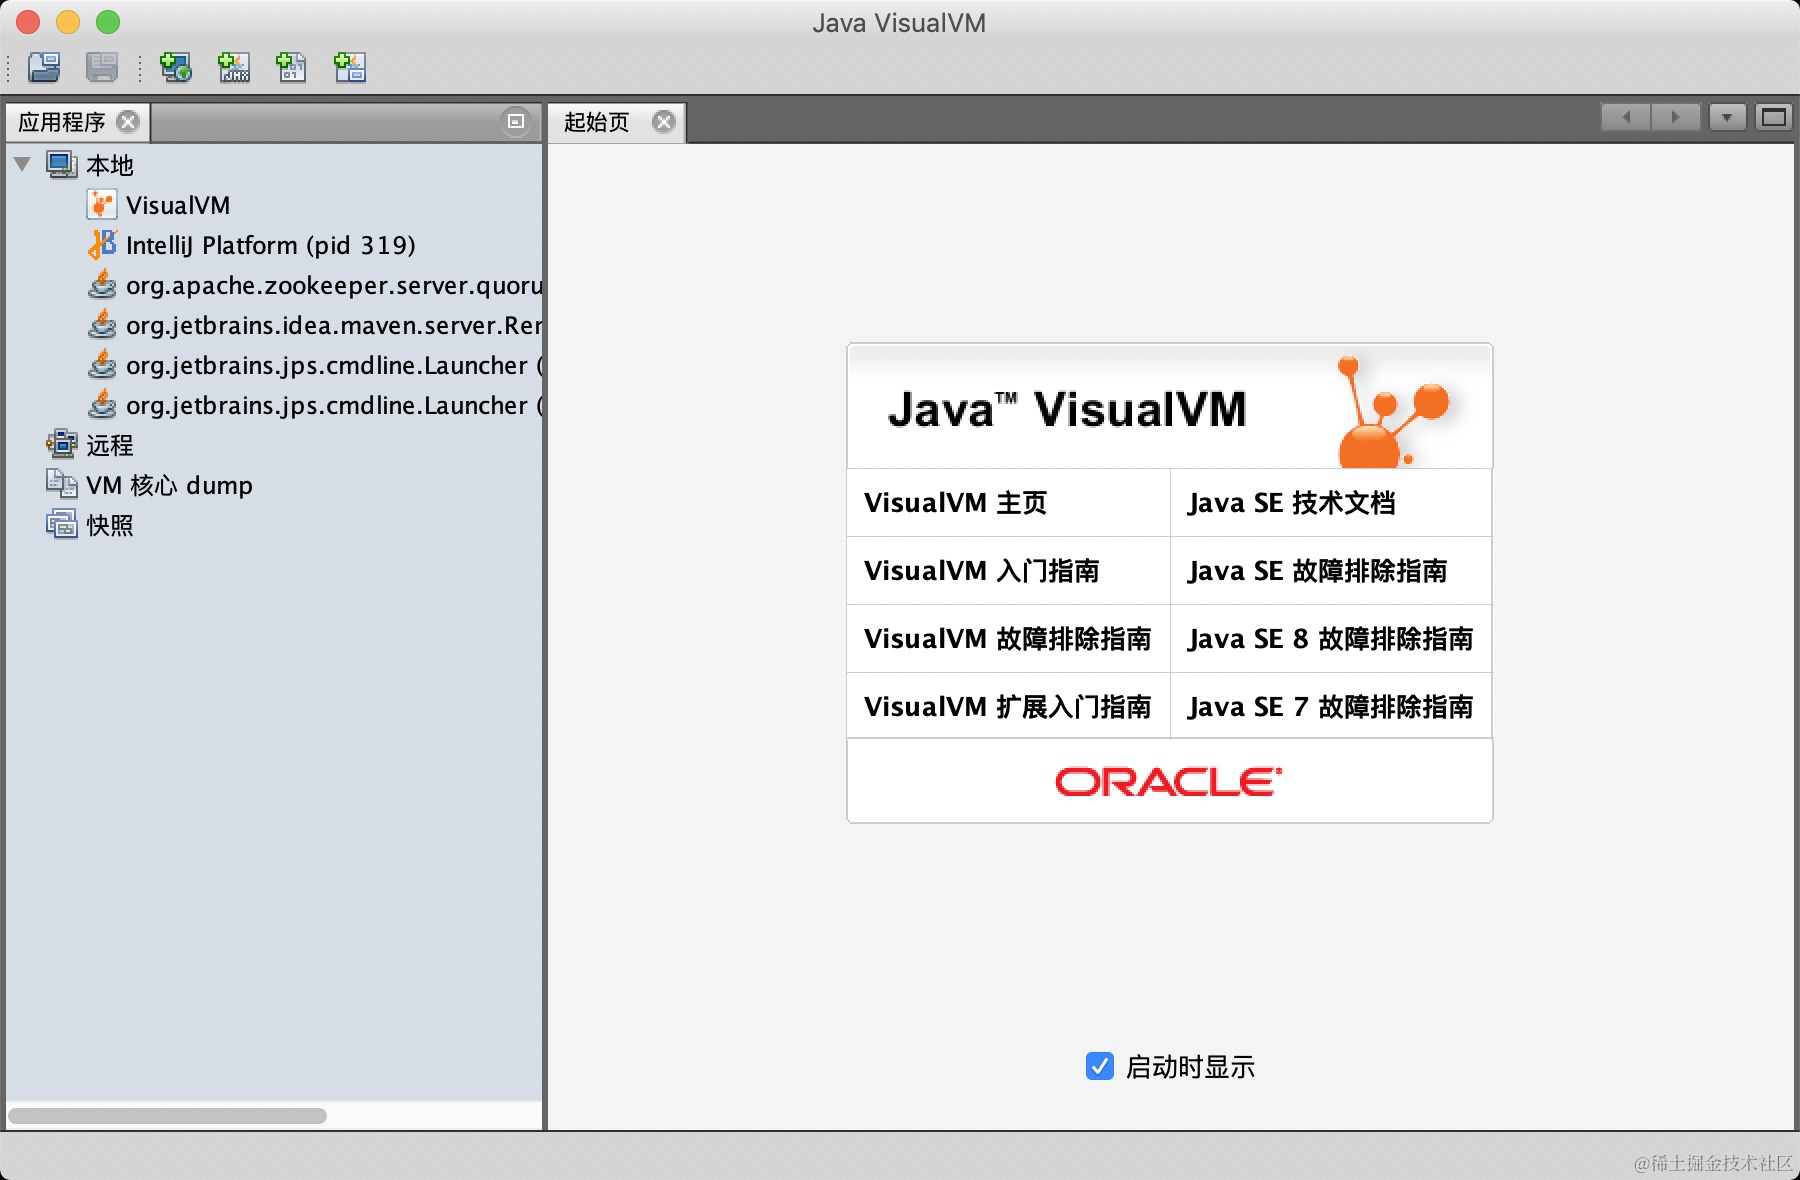1800x1180 pixels.
Task: Click the ORACLE logo
Action: (x=1169, y=781)
